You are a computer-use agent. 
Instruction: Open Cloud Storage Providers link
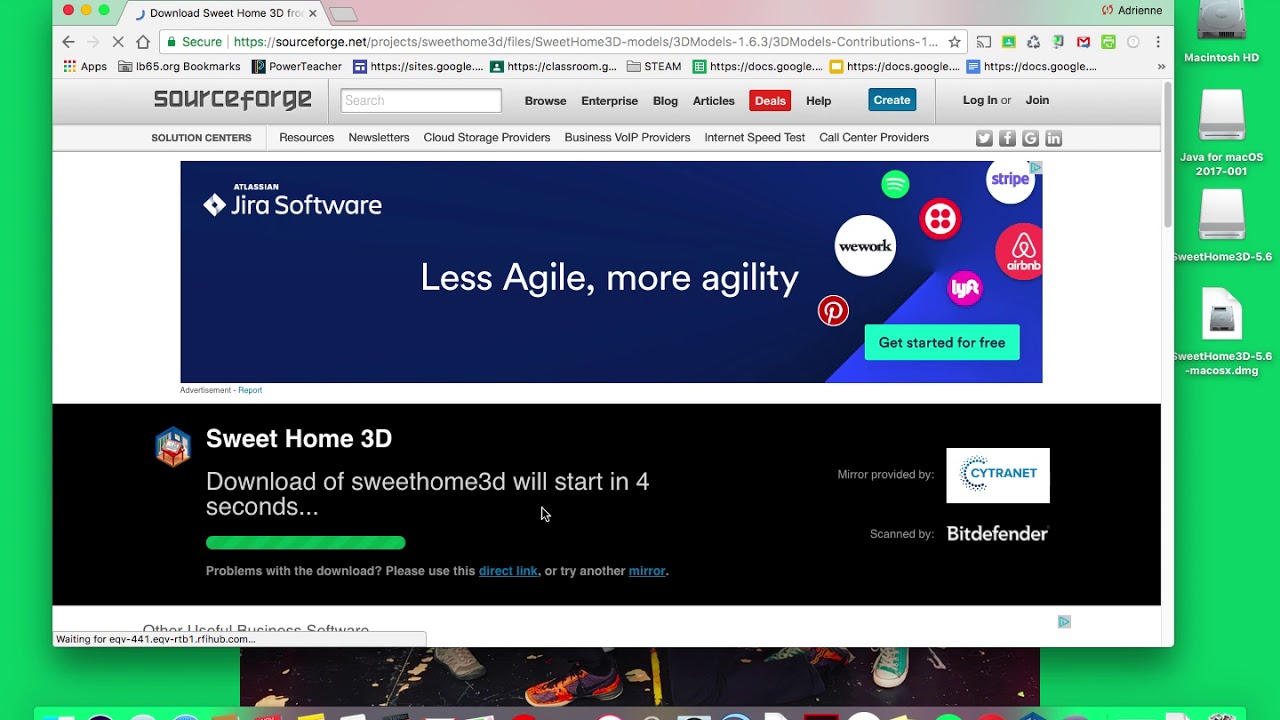tap(486, 138)
